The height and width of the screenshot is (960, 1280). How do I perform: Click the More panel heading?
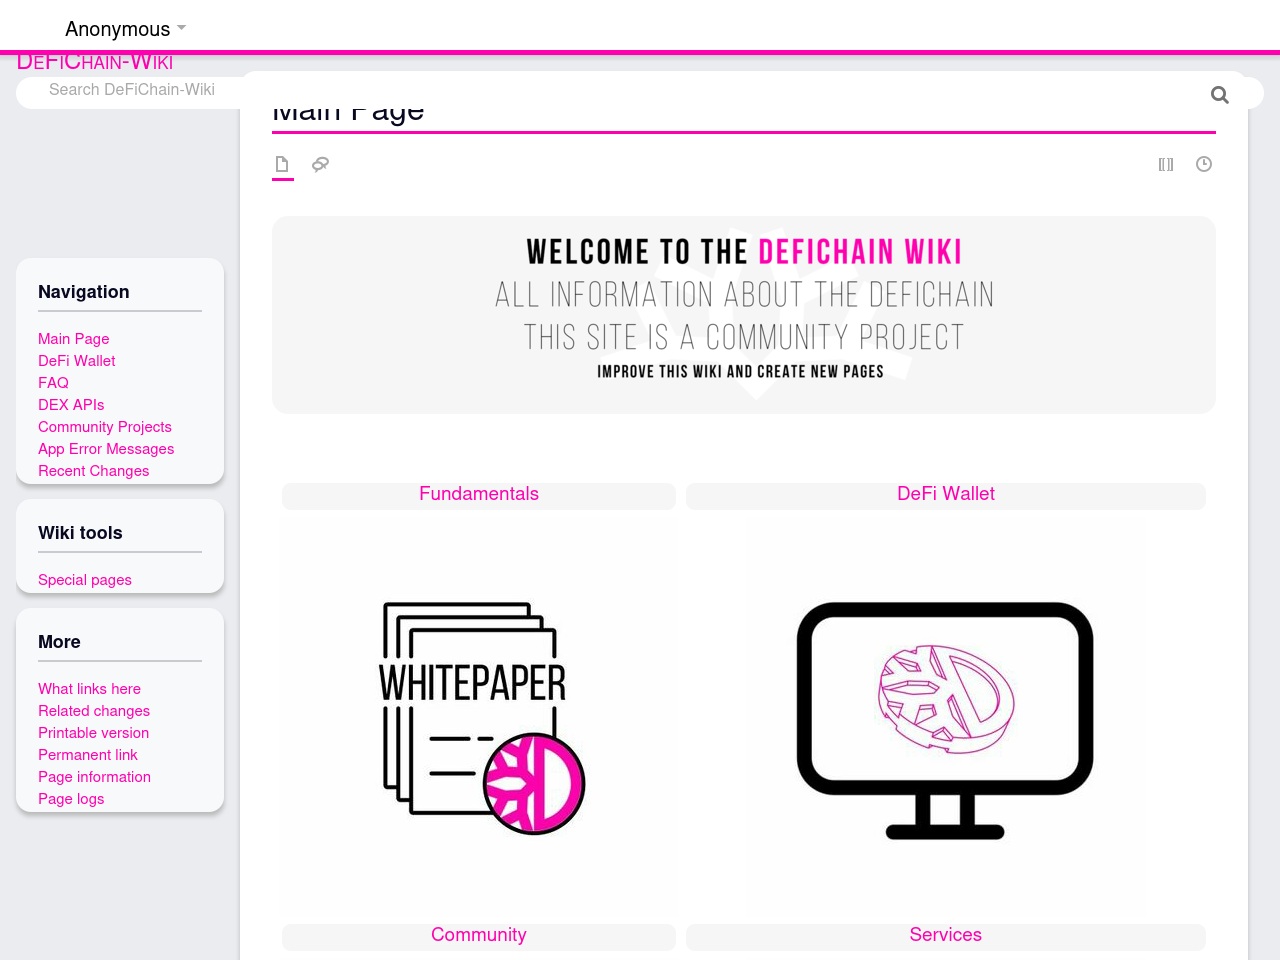point(59,642)
